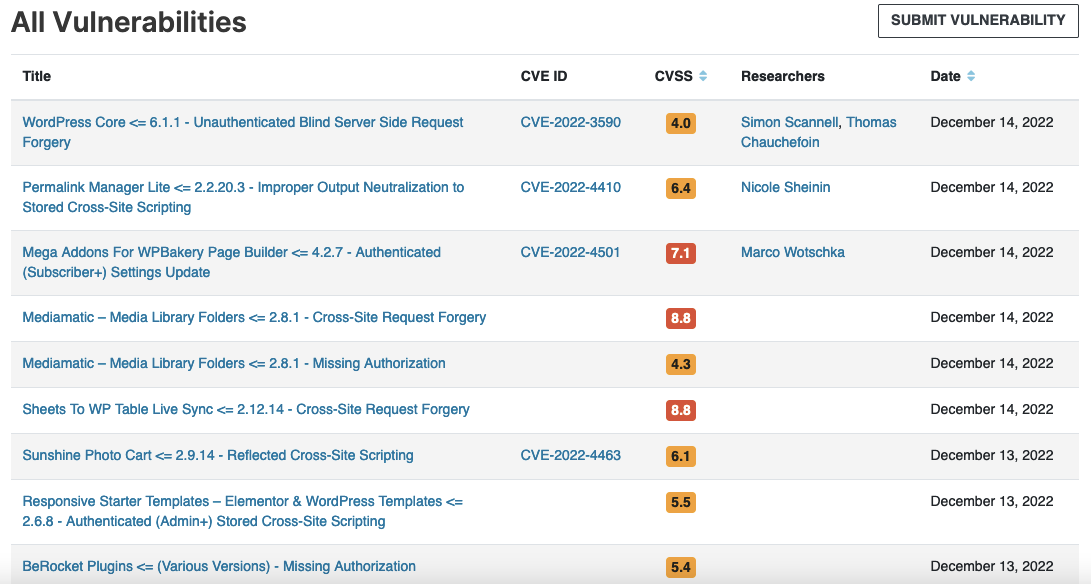
Task: Click the 7.1 CVSS score badge
Action: 680,253
